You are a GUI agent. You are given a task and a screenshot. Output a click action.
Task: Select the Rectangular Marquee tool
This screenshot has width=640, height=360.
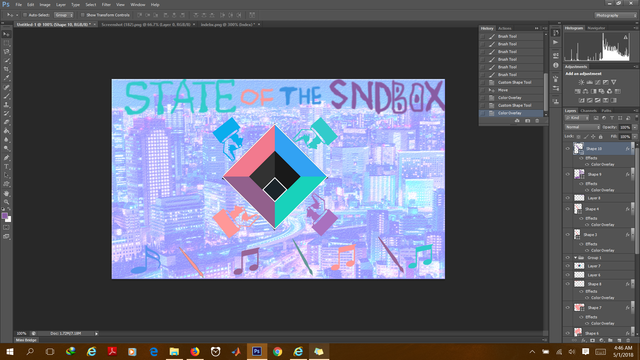click(x=6, y=43)
